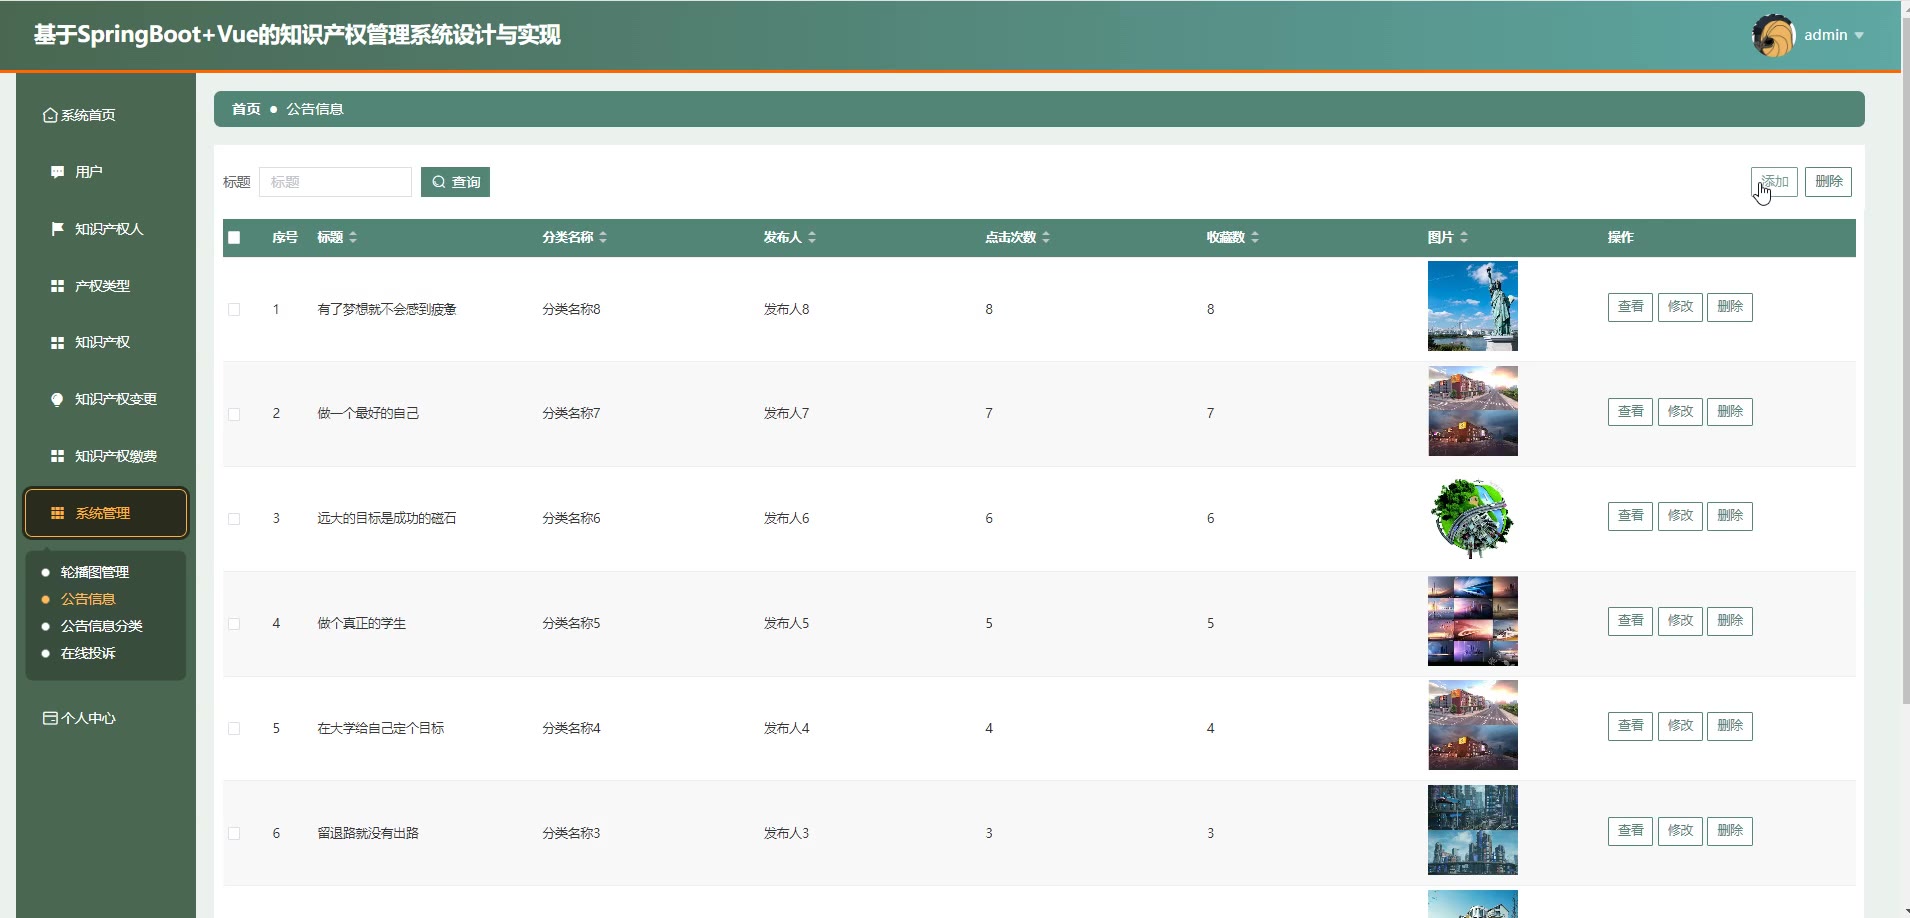Open 轮播图管理 submenu item

[x=95, y=572]
